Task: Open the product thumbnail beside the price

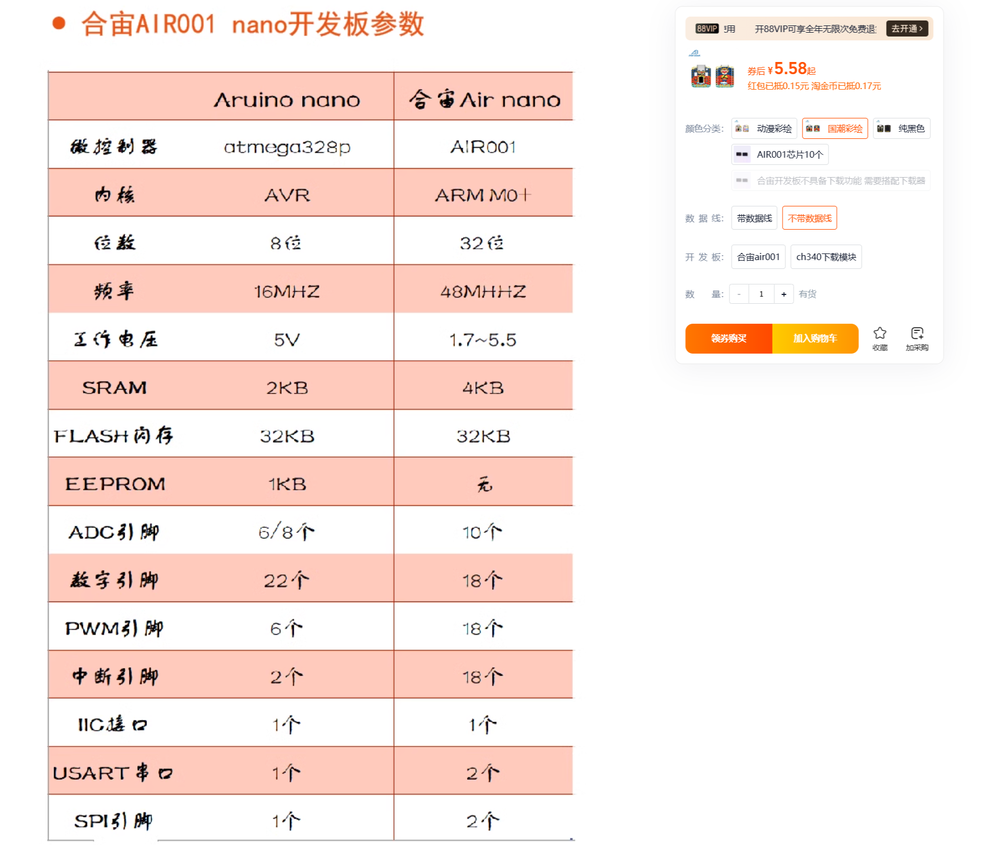Action: 712,77
